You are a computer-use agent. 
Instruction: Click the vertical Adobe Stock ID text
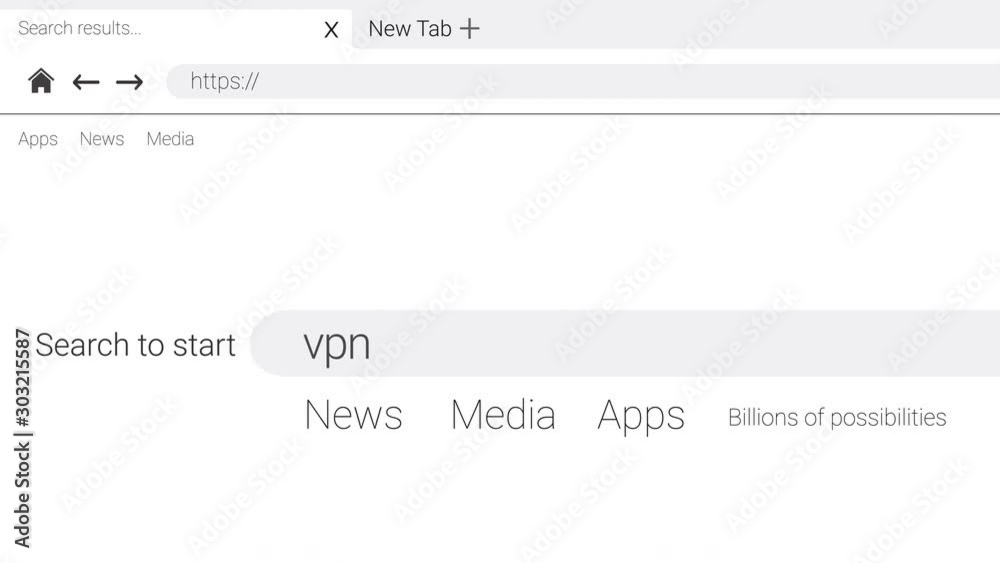click(x=22, y=438)
